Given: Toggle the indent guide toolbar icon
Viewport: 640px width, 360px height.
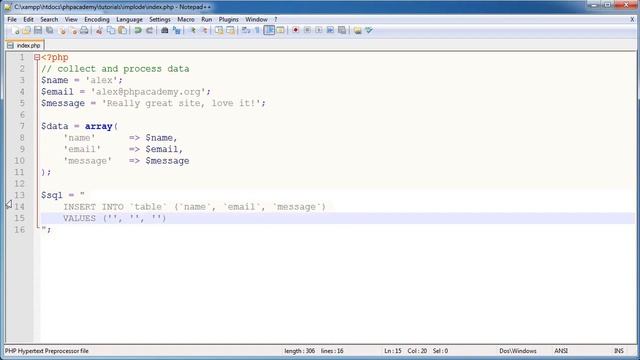Looking at the screenshot, I should pyautogui.click(x=269, y=31).
